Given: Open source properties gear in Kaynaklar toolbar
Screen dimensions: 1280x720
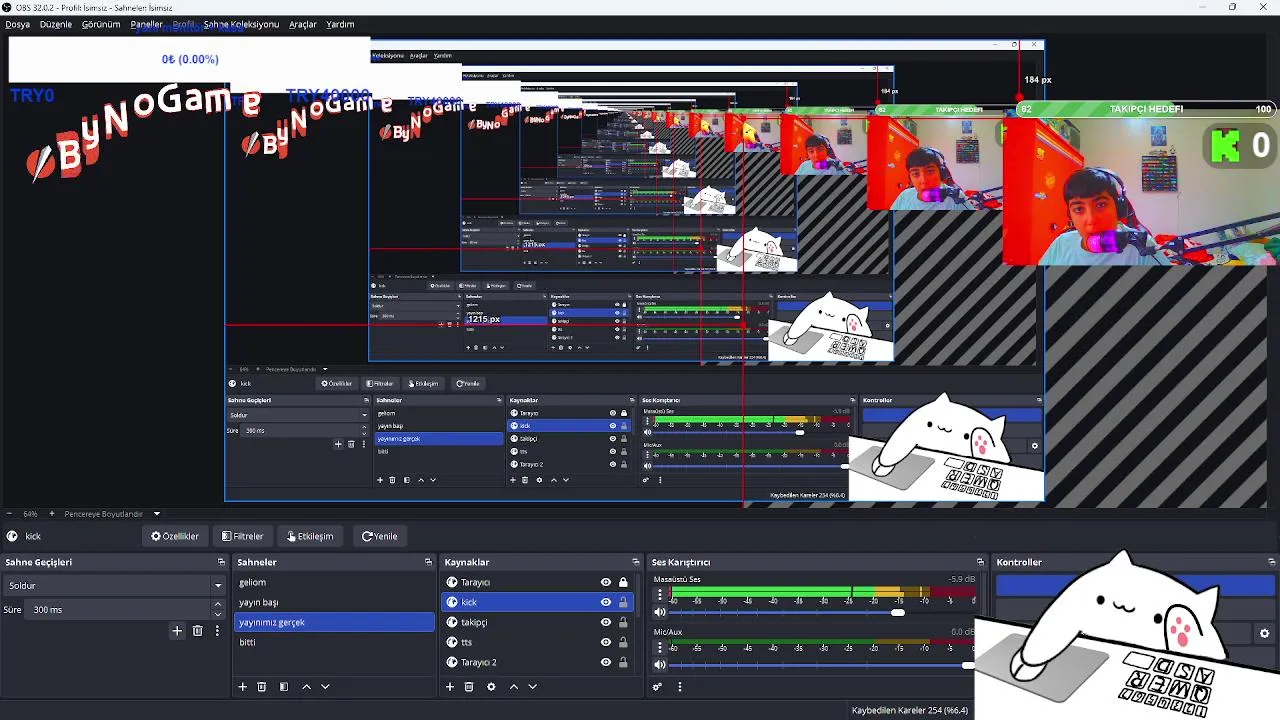Looking at the screenshot, I should coord(491,687).
